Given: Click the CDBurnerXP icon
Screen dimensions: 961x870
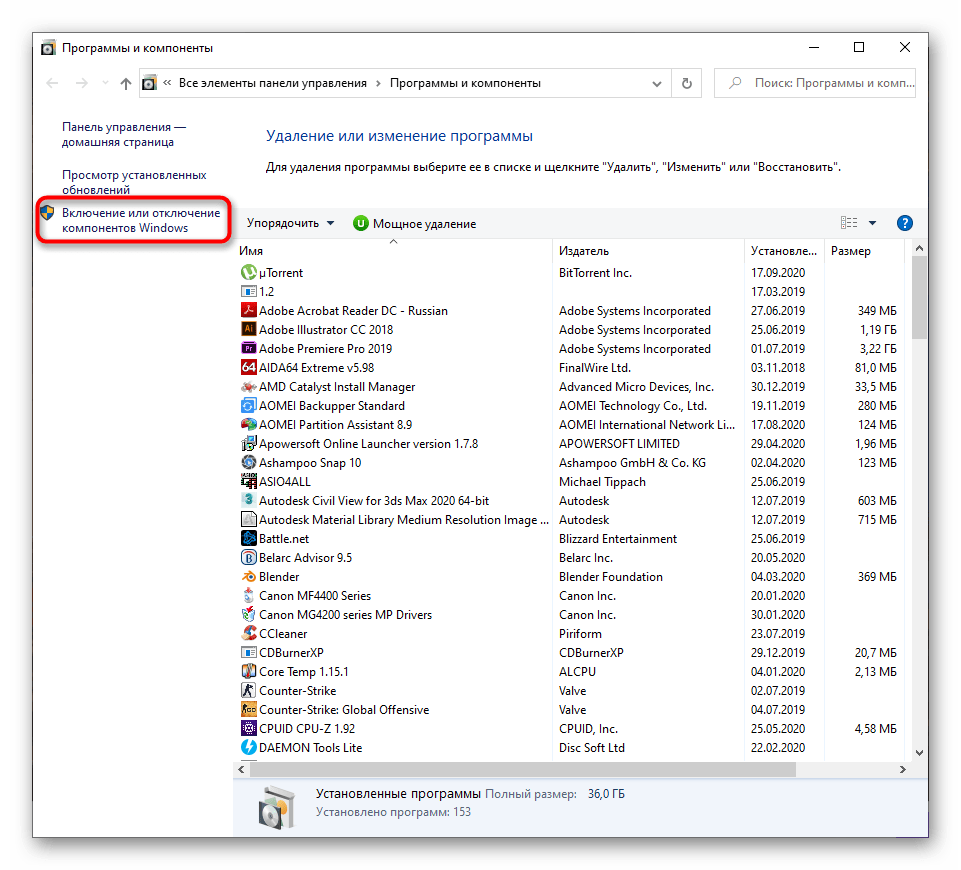Looking at the screenshot, I should (x=248, y=652).
